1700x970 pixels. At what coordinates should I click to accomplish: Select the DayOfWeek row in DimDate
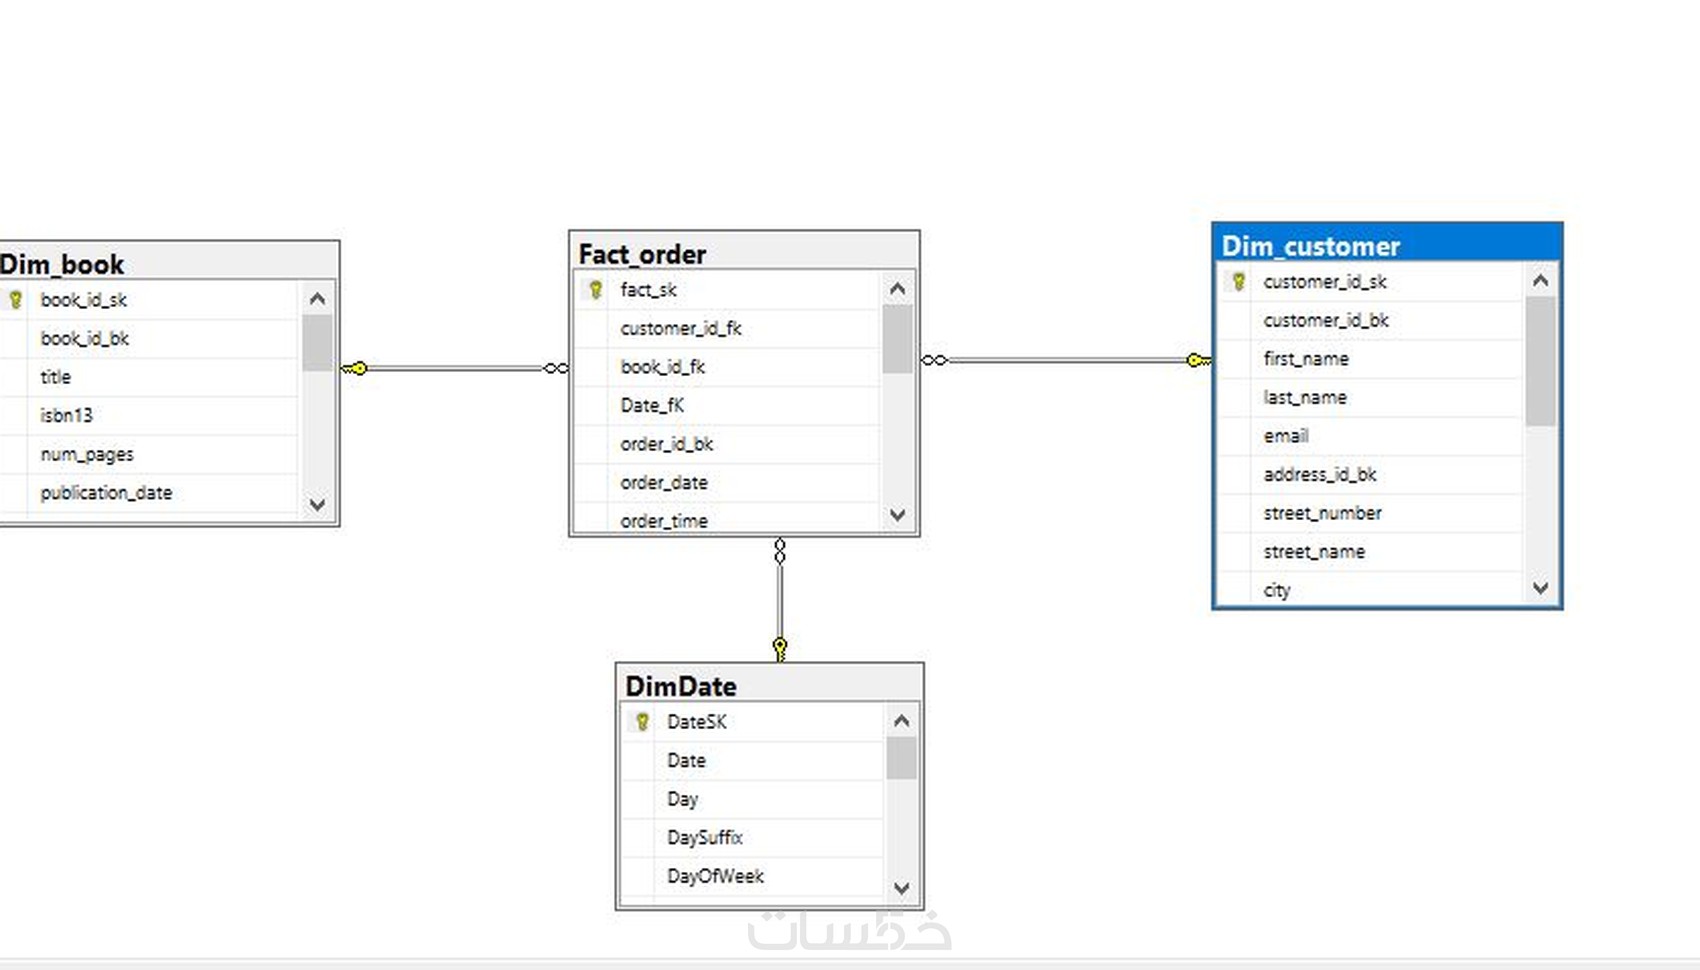coord(716,876)
